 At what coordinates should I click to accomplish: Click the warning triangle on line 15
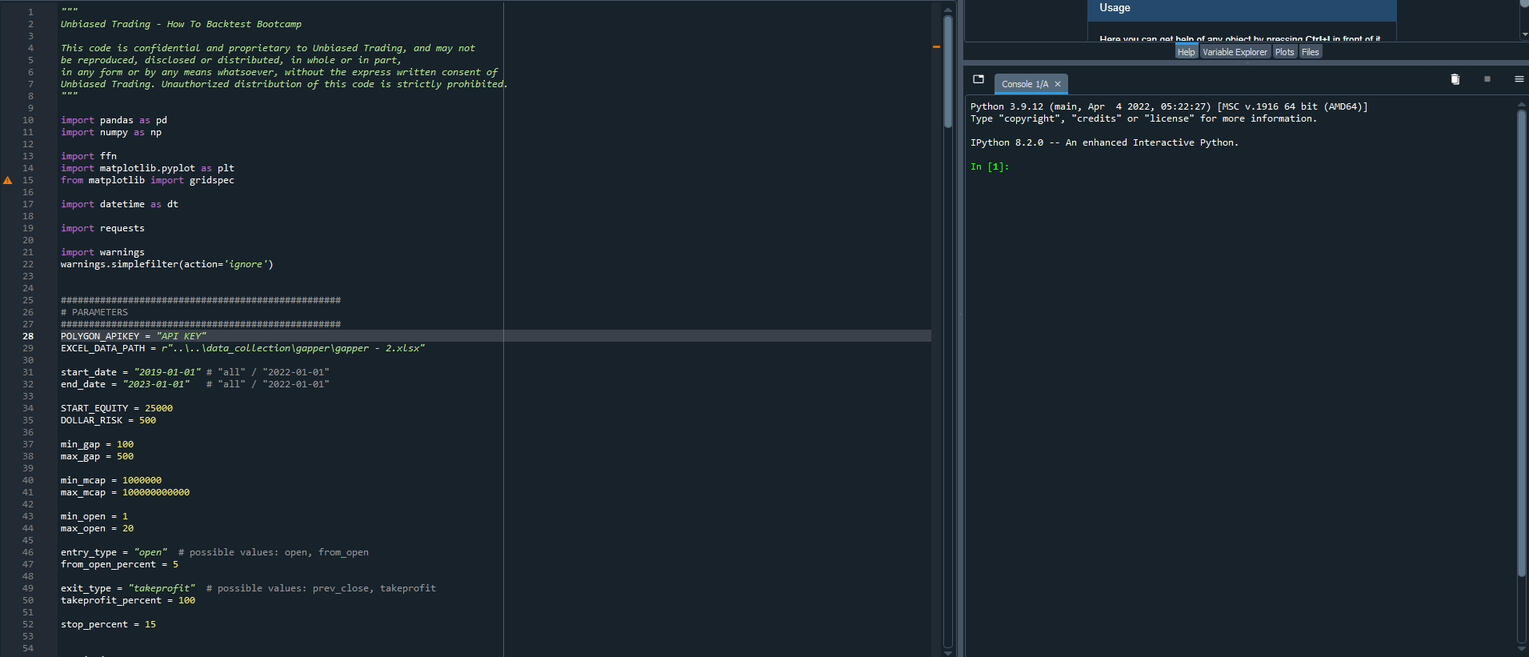pyautogui.click(x=8, y=180)
